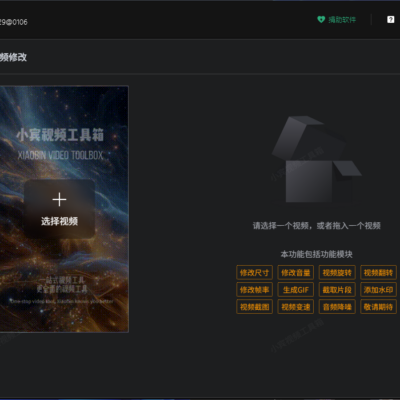The height and width of the screenshot is (400, 400).
Task: Select the 添加水印 module tag
Action: [378, 290]
